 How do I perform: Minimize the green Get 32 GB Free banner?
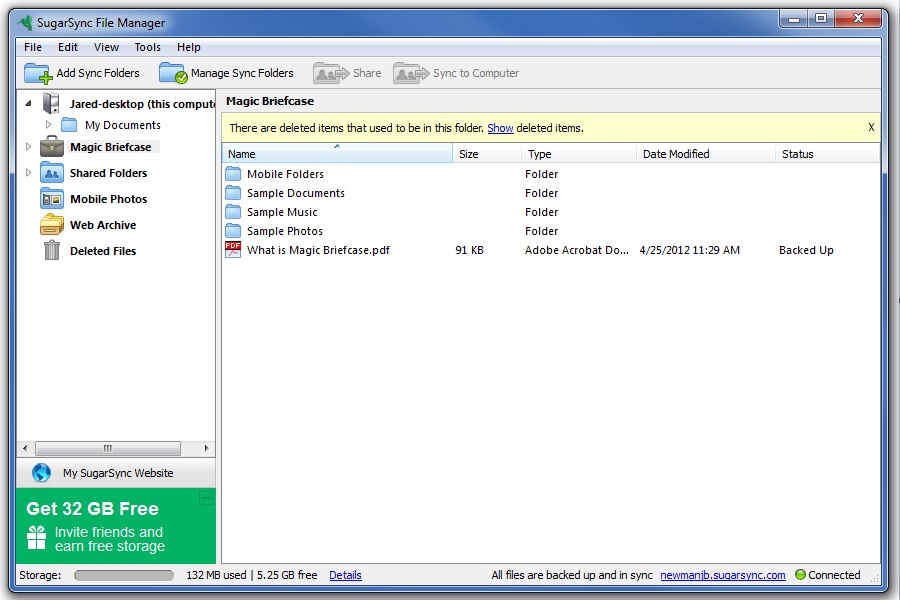[205, 497]
